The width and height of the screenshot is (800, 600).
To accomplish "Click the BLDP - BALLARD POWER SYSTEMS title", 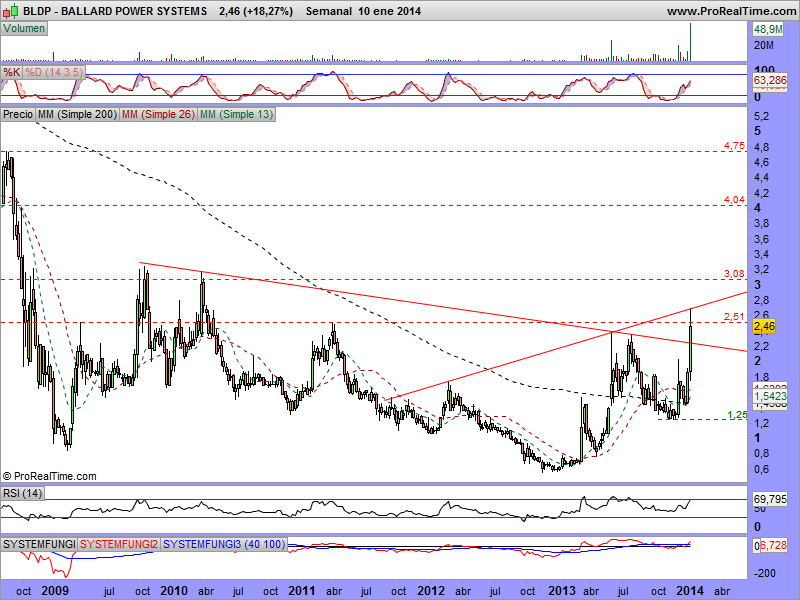I will pyautogui.click(x=115, y=11).
